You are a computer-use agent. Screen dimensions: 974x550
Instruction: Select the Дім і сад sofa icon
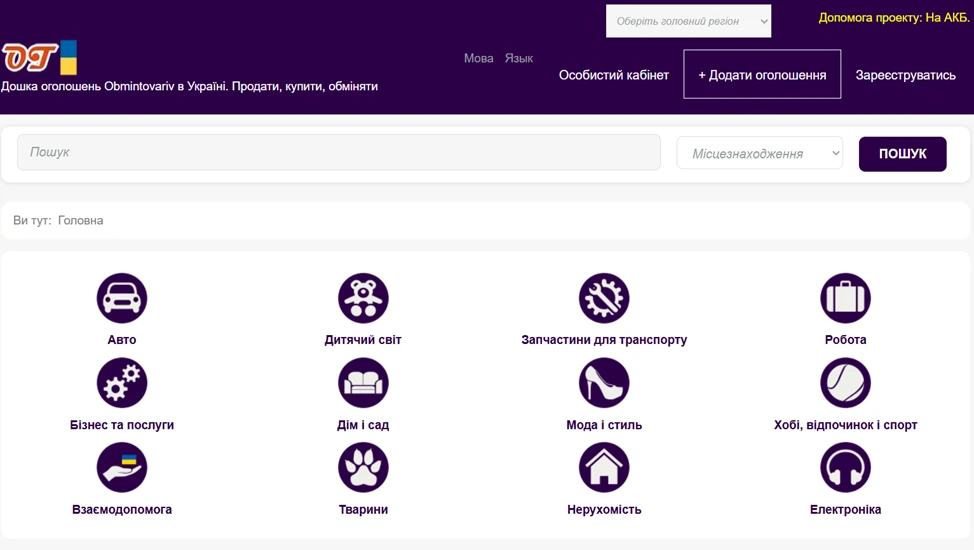[363, 383]
